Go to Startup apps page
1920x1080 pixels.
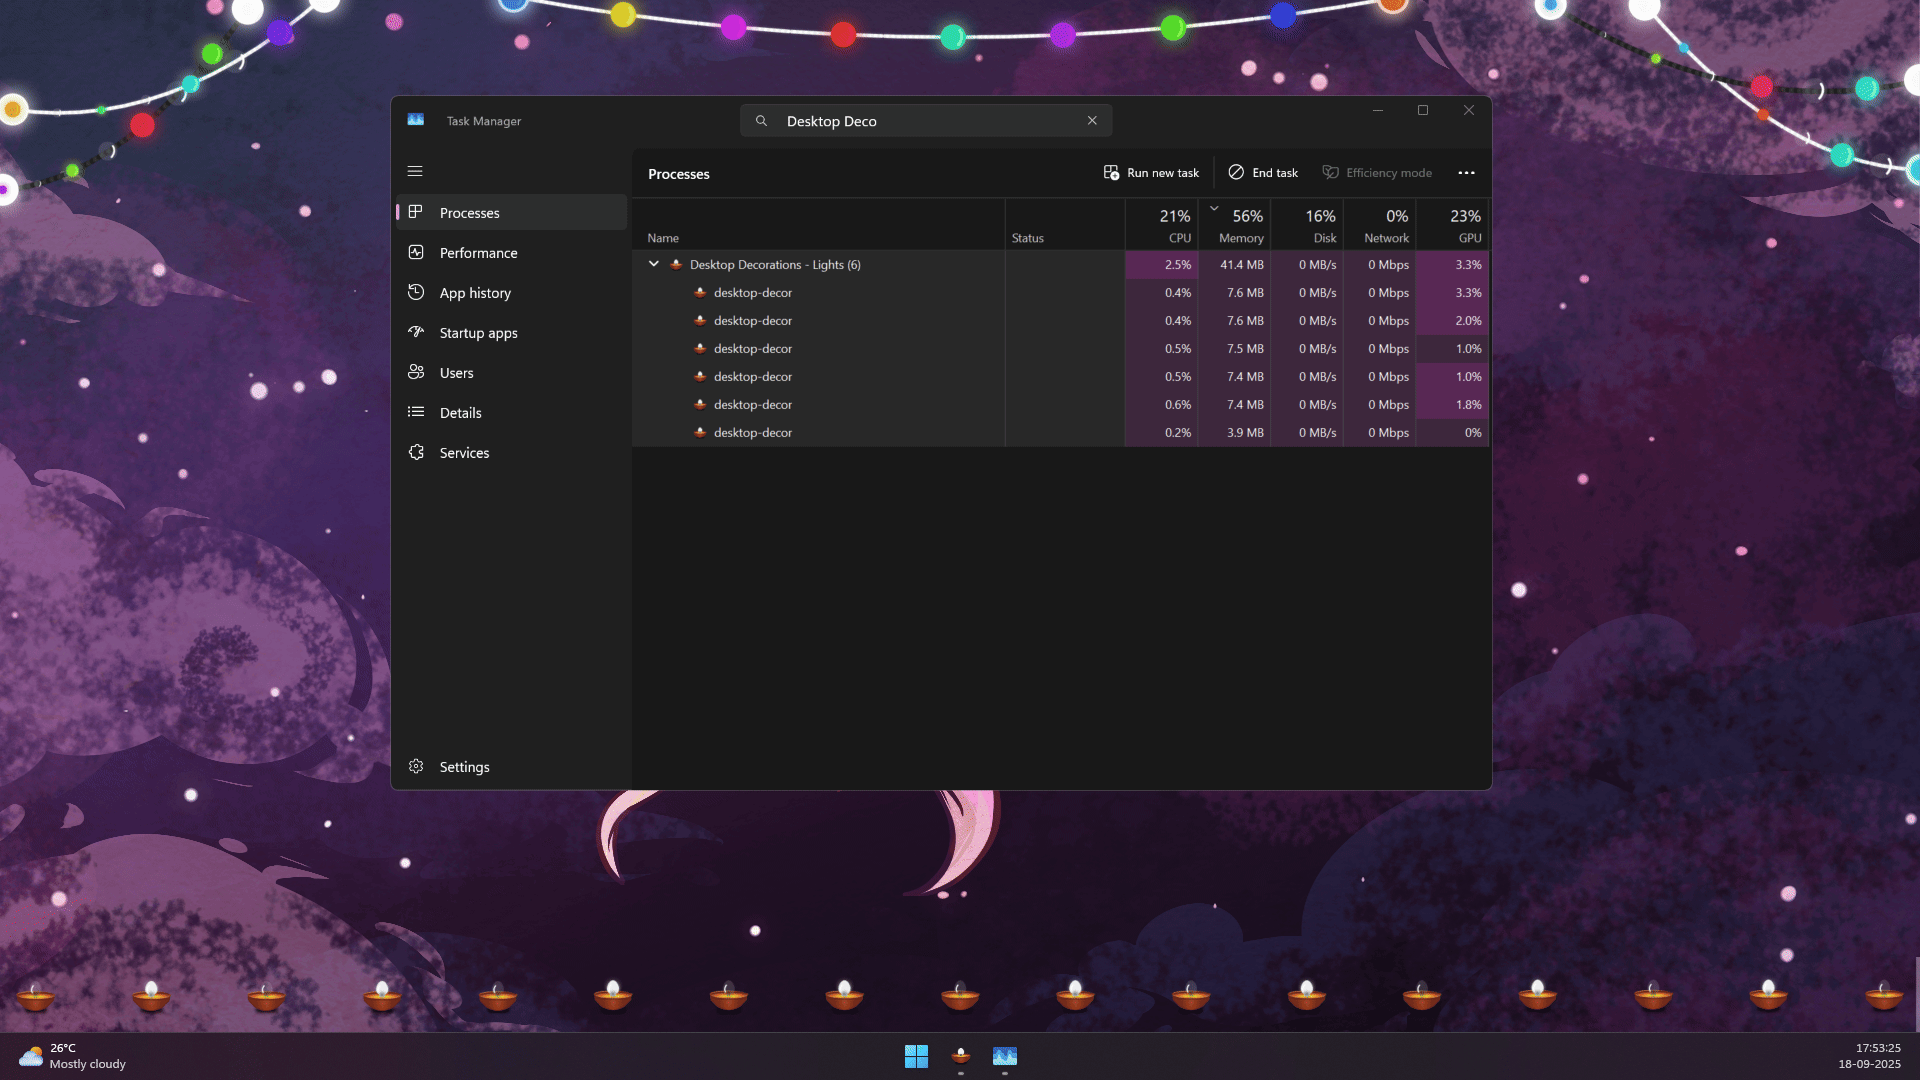point(478,333)
